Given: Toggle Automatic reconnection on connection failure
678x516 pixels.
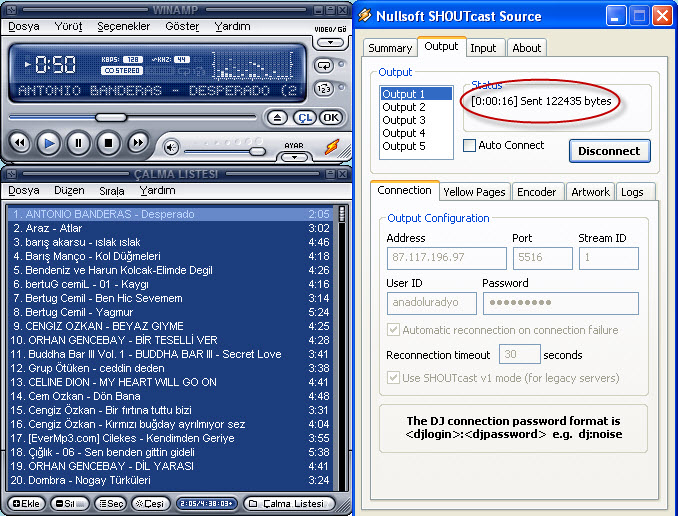Looking at the screenshot, I should point(393,330).
